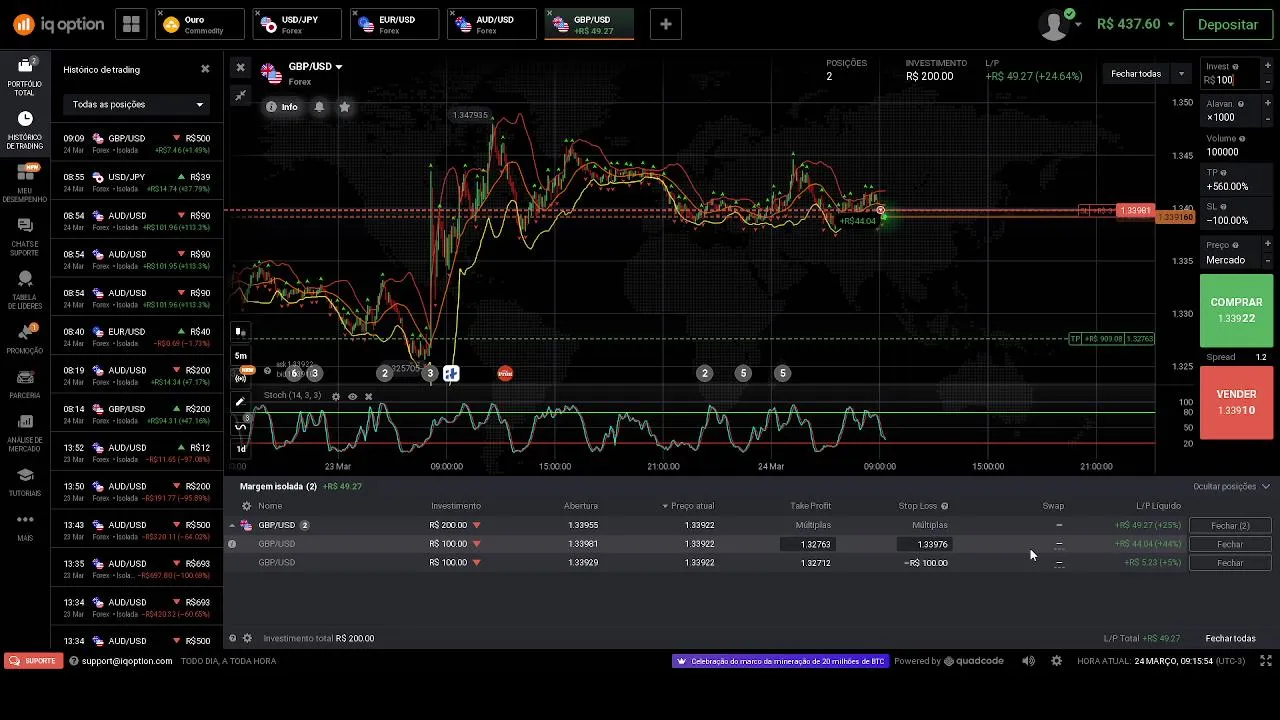Open Meu Desempenho sidebar item

click(x=25, y=184)
